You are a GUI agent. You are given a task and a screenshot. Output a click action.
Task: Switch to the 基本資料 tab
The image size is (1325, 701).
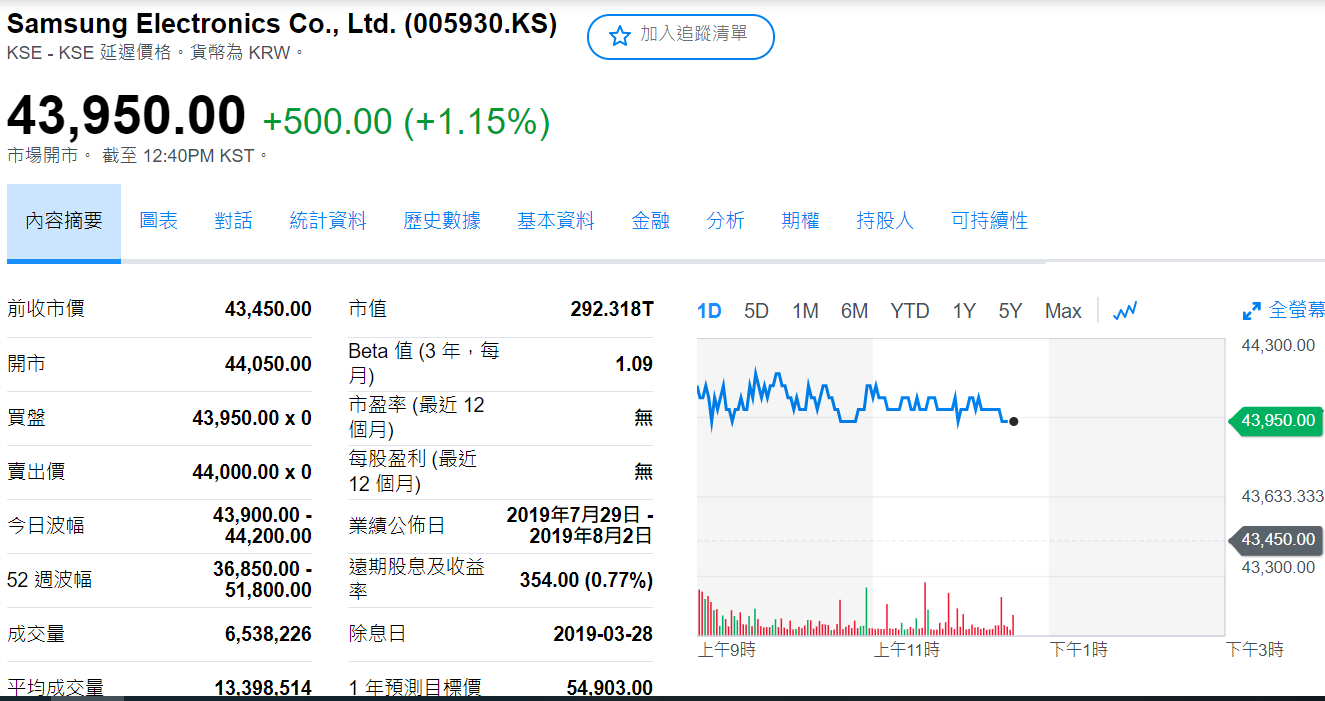[556, 221]
